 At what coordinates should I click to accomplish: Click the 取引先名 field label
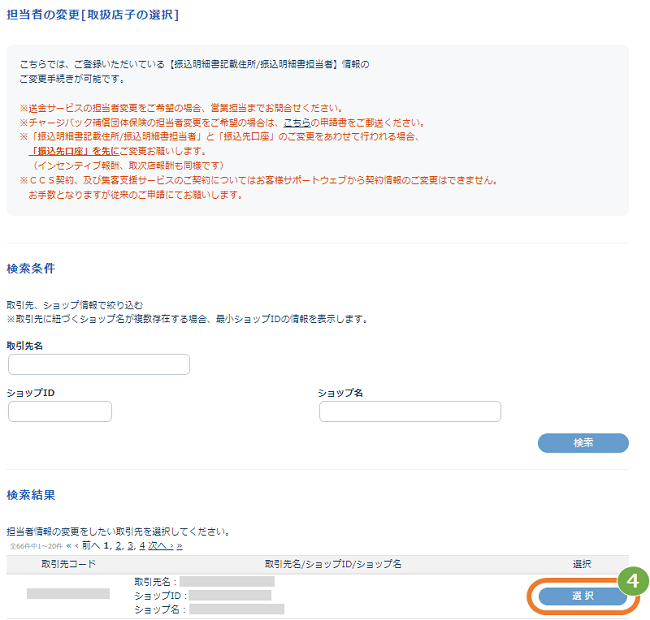coord(24,346)
